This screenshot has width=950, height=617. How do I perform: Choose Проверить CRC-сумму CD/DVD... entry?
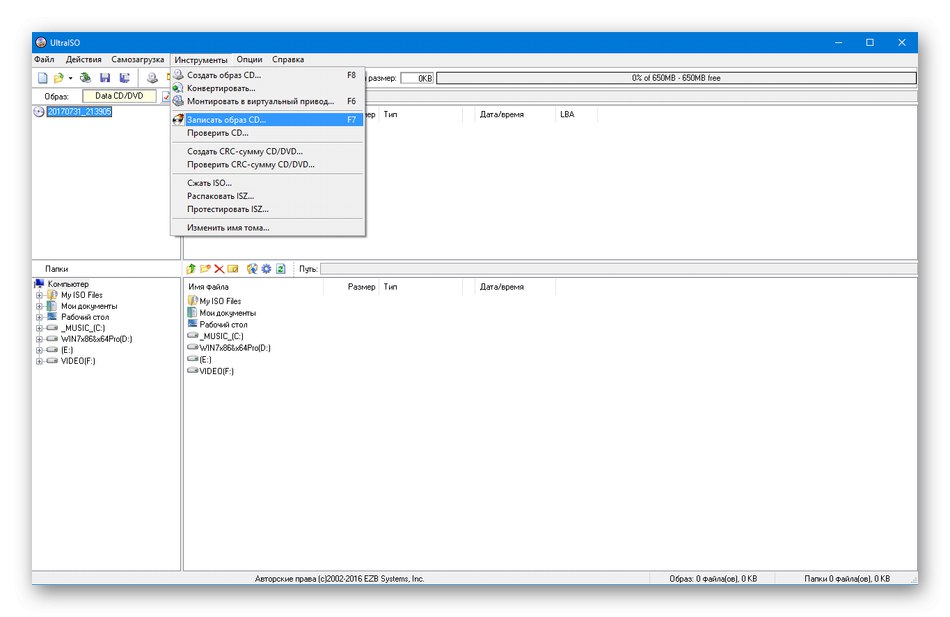[267, 164]
